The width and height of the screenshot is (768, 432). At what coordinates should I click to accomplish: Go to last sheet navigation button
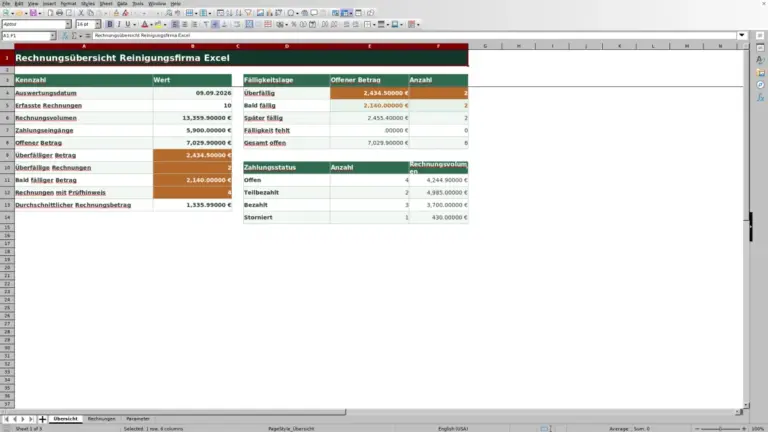(31, 419)
